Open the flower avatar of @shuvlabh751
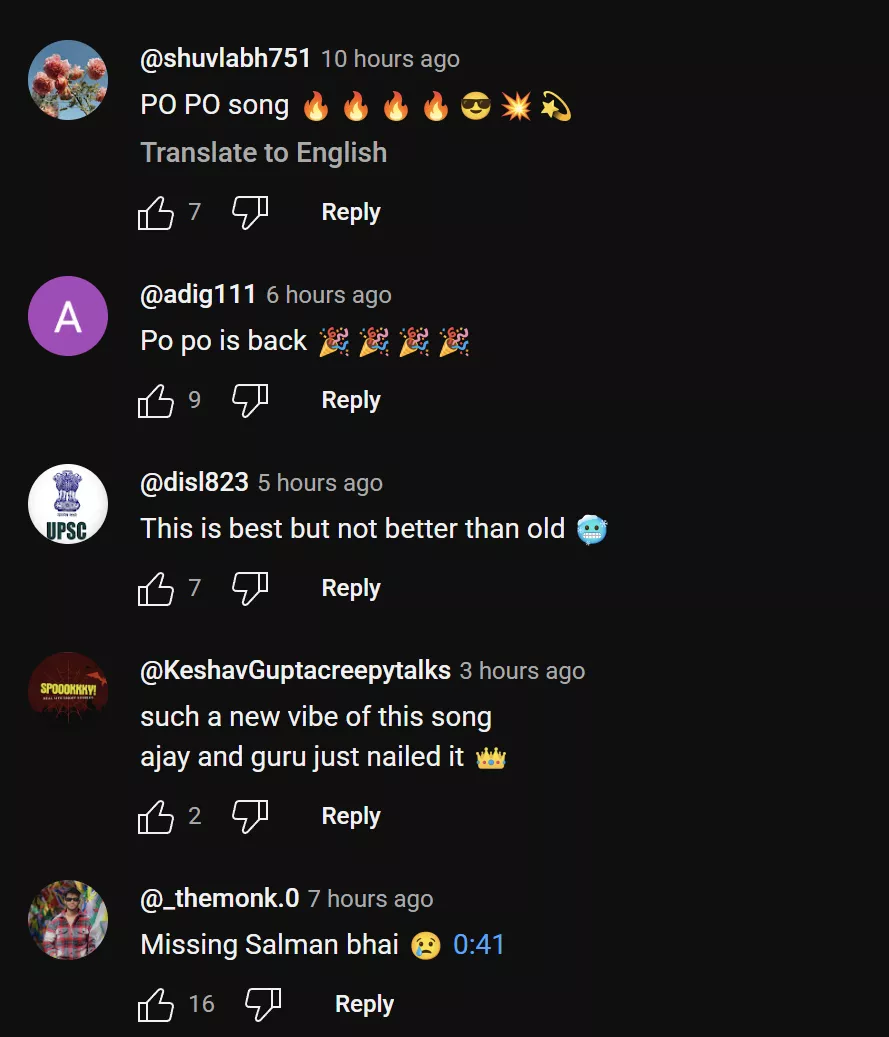Viewport: 889px width, 1037px height. (x=68, y=80)
